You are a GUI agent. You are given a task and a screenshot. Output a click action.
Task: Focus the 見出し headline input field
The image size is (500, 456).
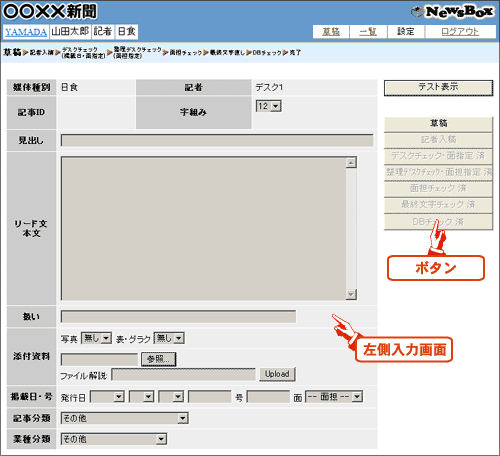(x=217, y=141)
